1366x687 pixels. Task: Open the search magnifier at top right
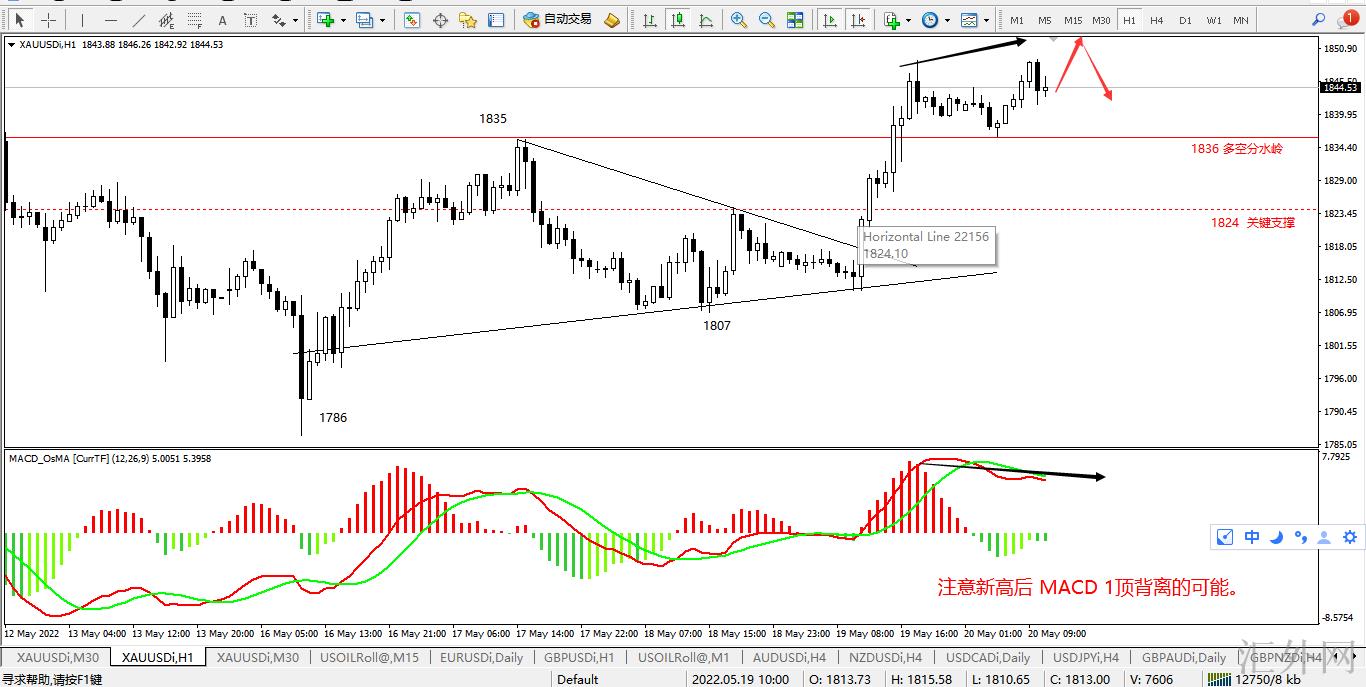[x=1320, y=20]
